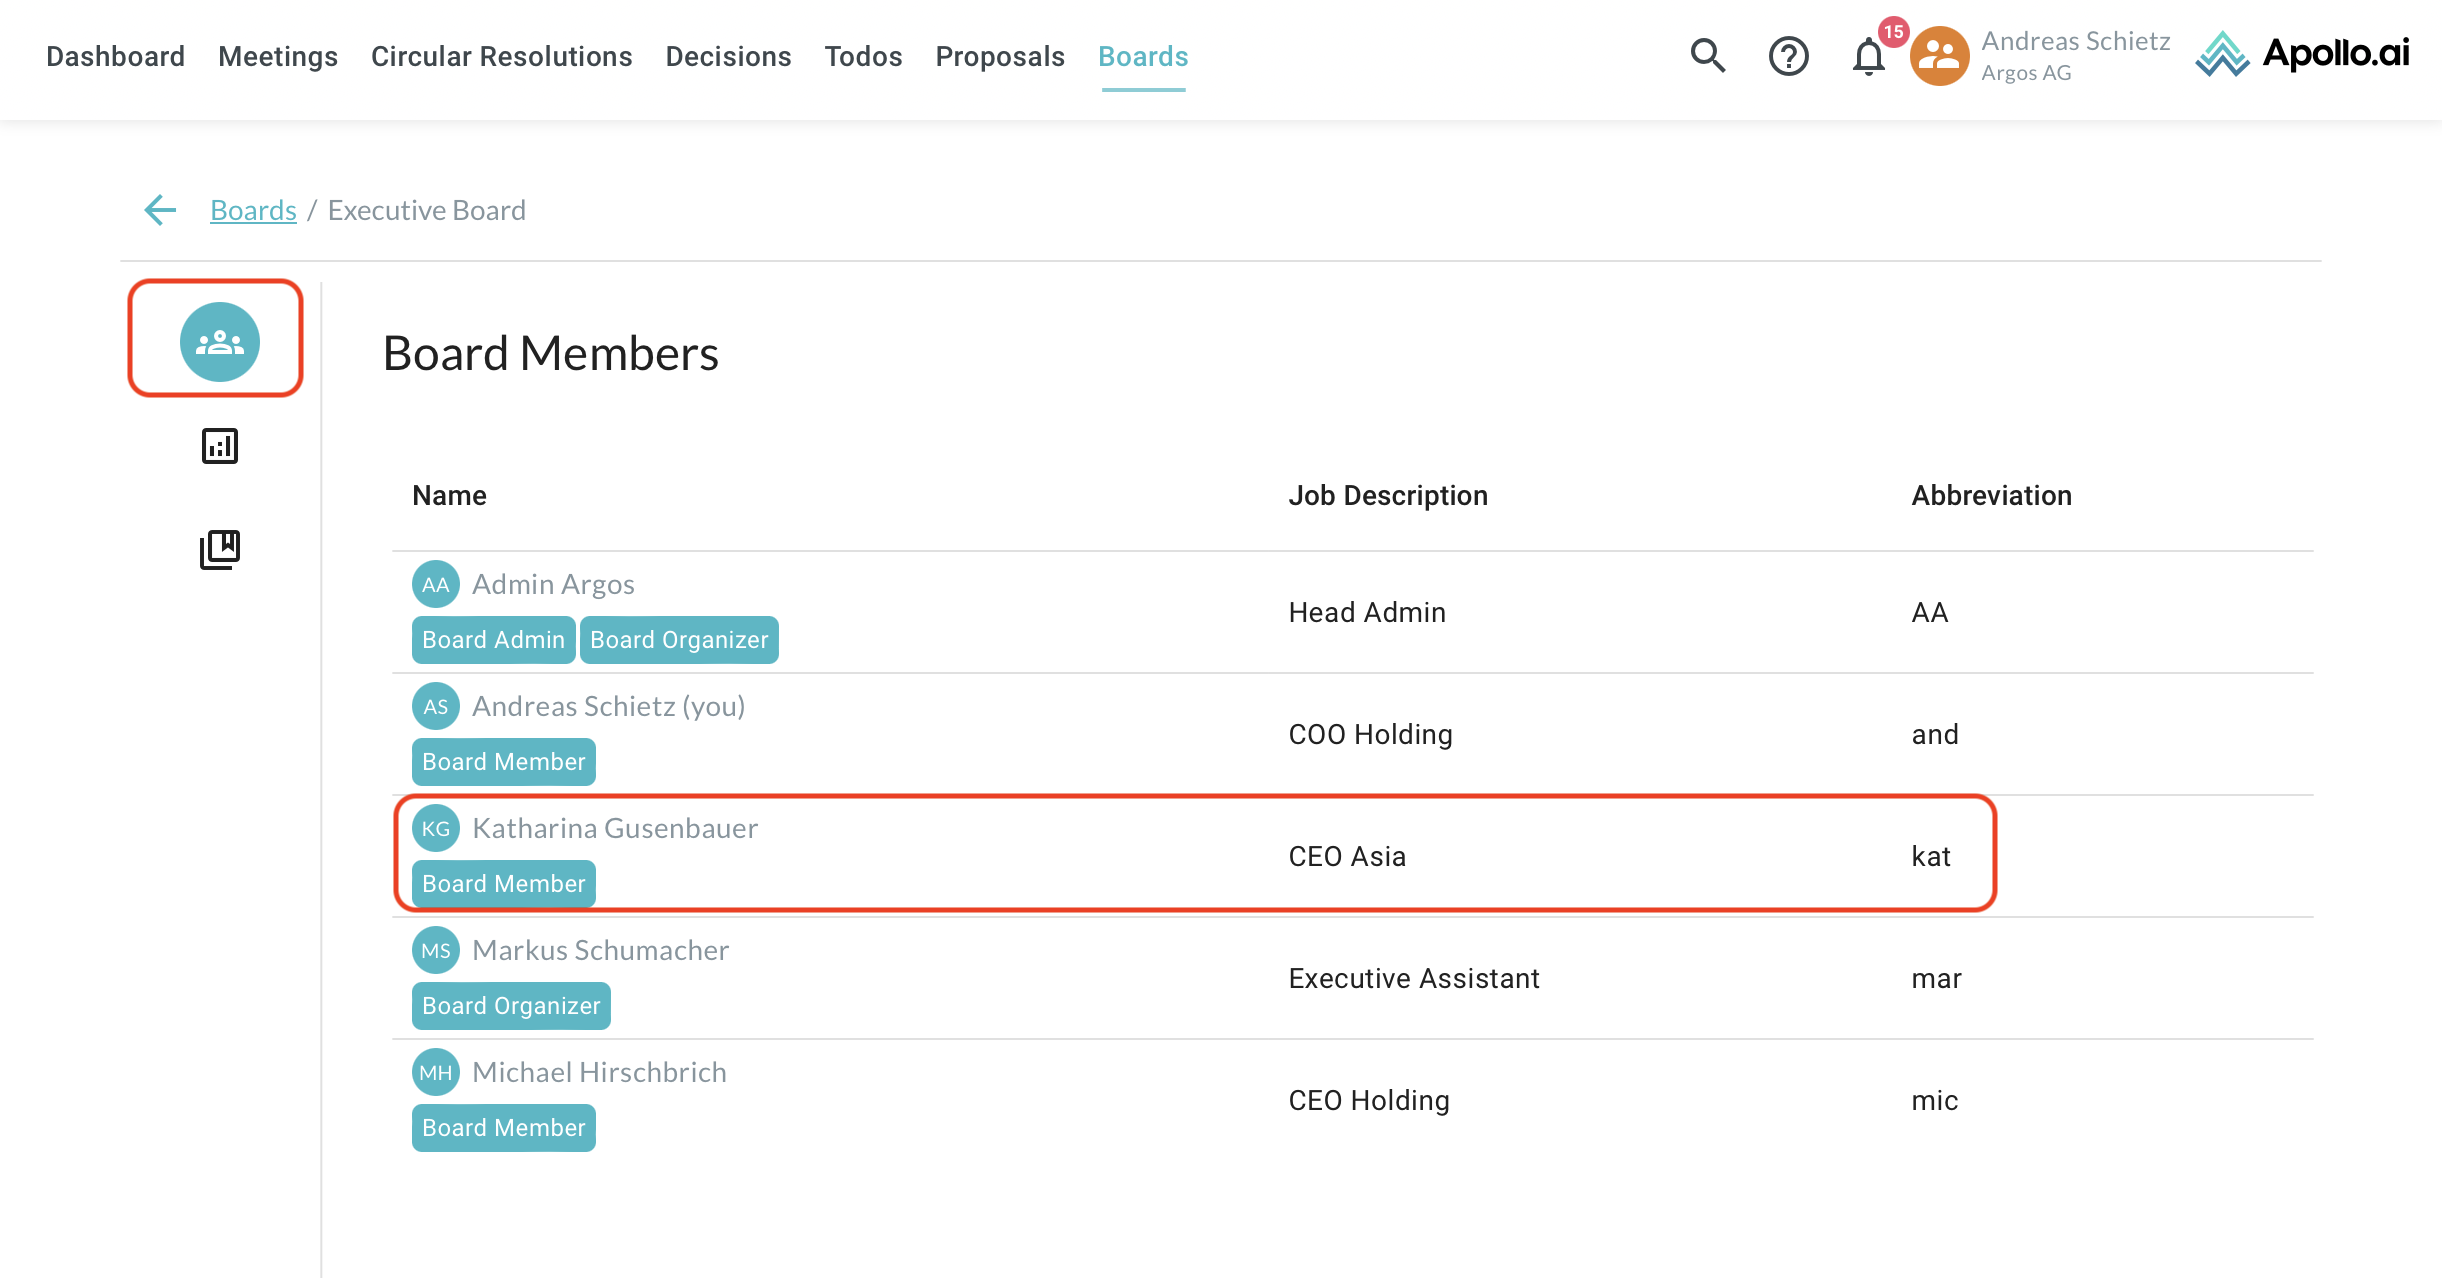Click the back arrow next to Boards
2442x1278 pixels.
[x=160, y=210]
